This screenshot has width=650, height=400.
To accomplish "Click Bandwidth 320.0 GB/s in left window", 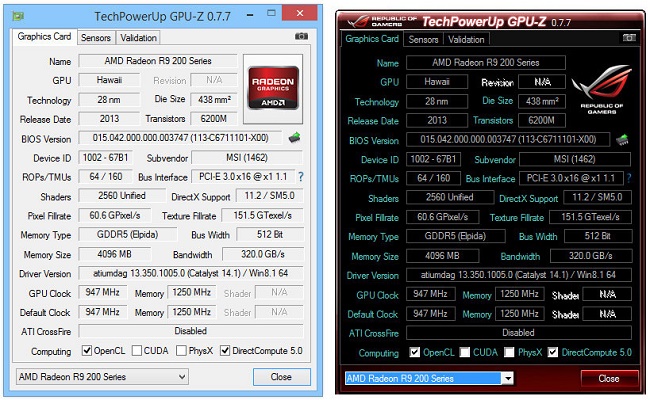I will pos(263,254).
